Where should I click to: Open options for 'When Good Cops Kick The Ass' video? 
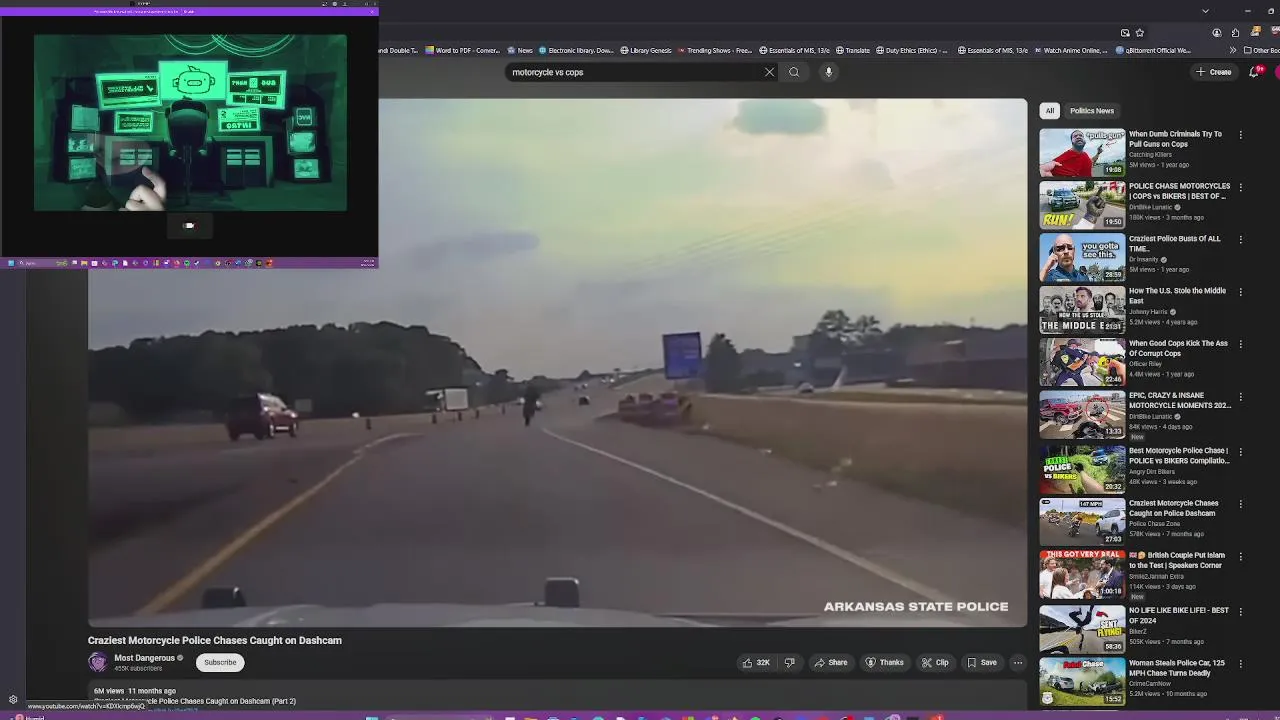tap(1241, 344)
